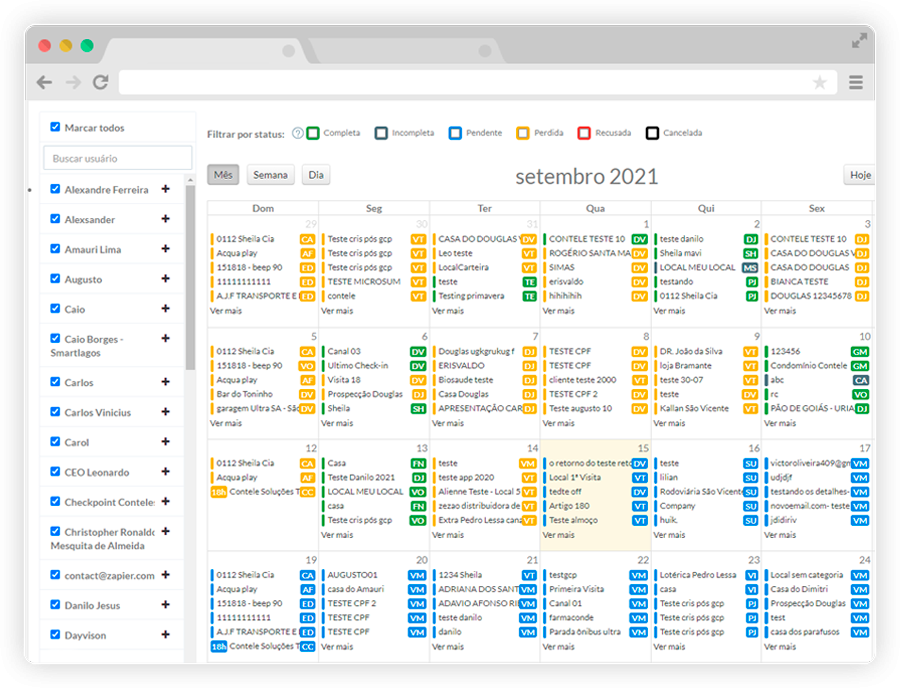The width and height of the screenshot is (900, 688).
Task: Click the fullscreen expand arrows icon
Action: [859, 41]
